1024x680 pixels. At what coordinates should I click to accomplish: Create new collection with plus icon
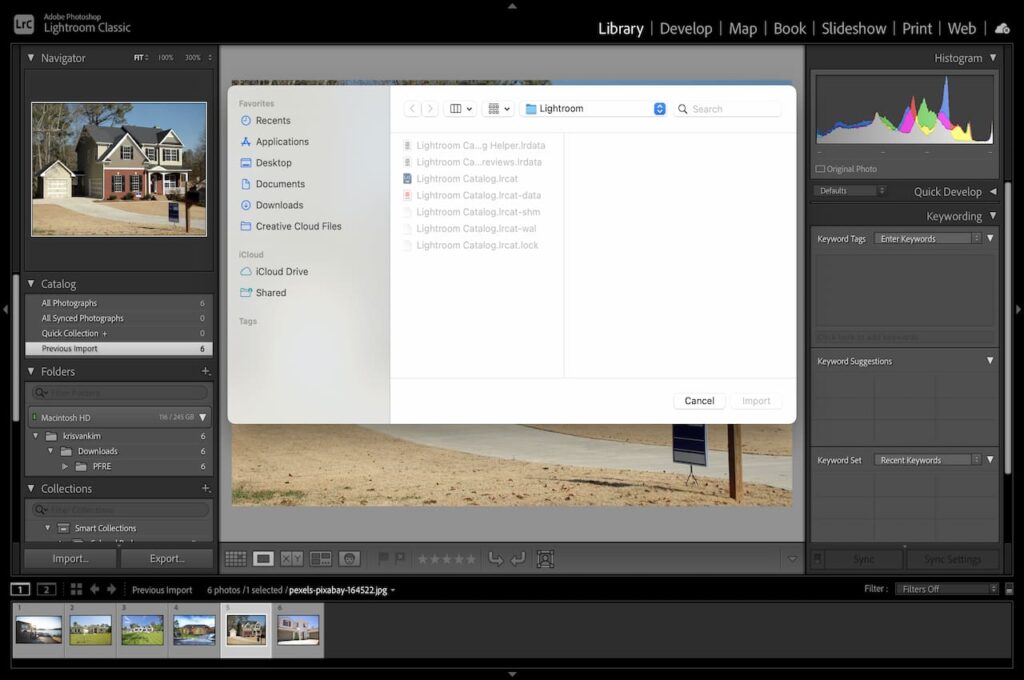206,488
